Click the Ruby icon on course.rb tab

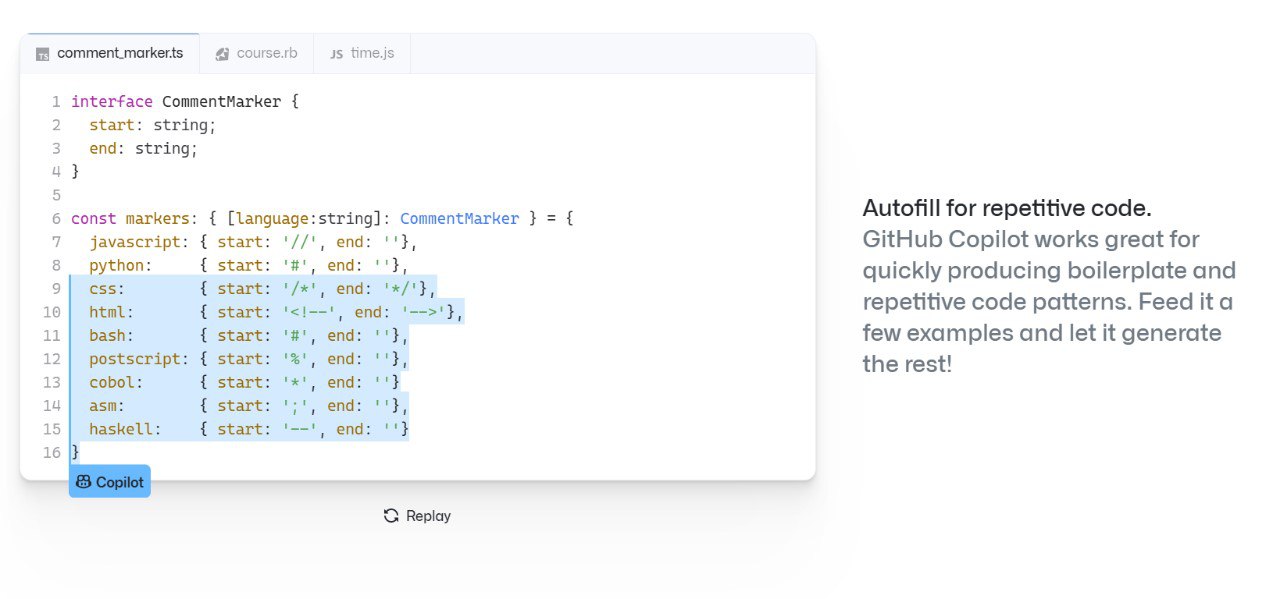coord(222,54)
